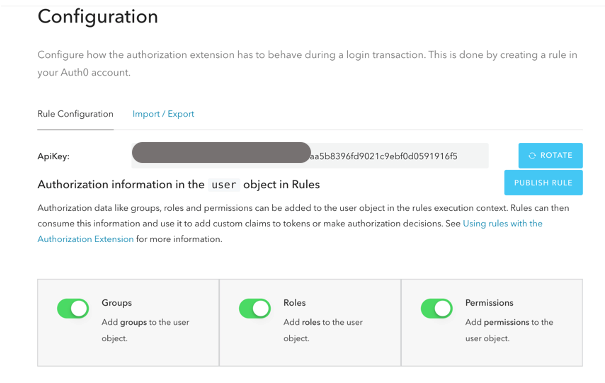Click 'Add permissions to the user object' description

pyautogui.click(x=509, y=330)
